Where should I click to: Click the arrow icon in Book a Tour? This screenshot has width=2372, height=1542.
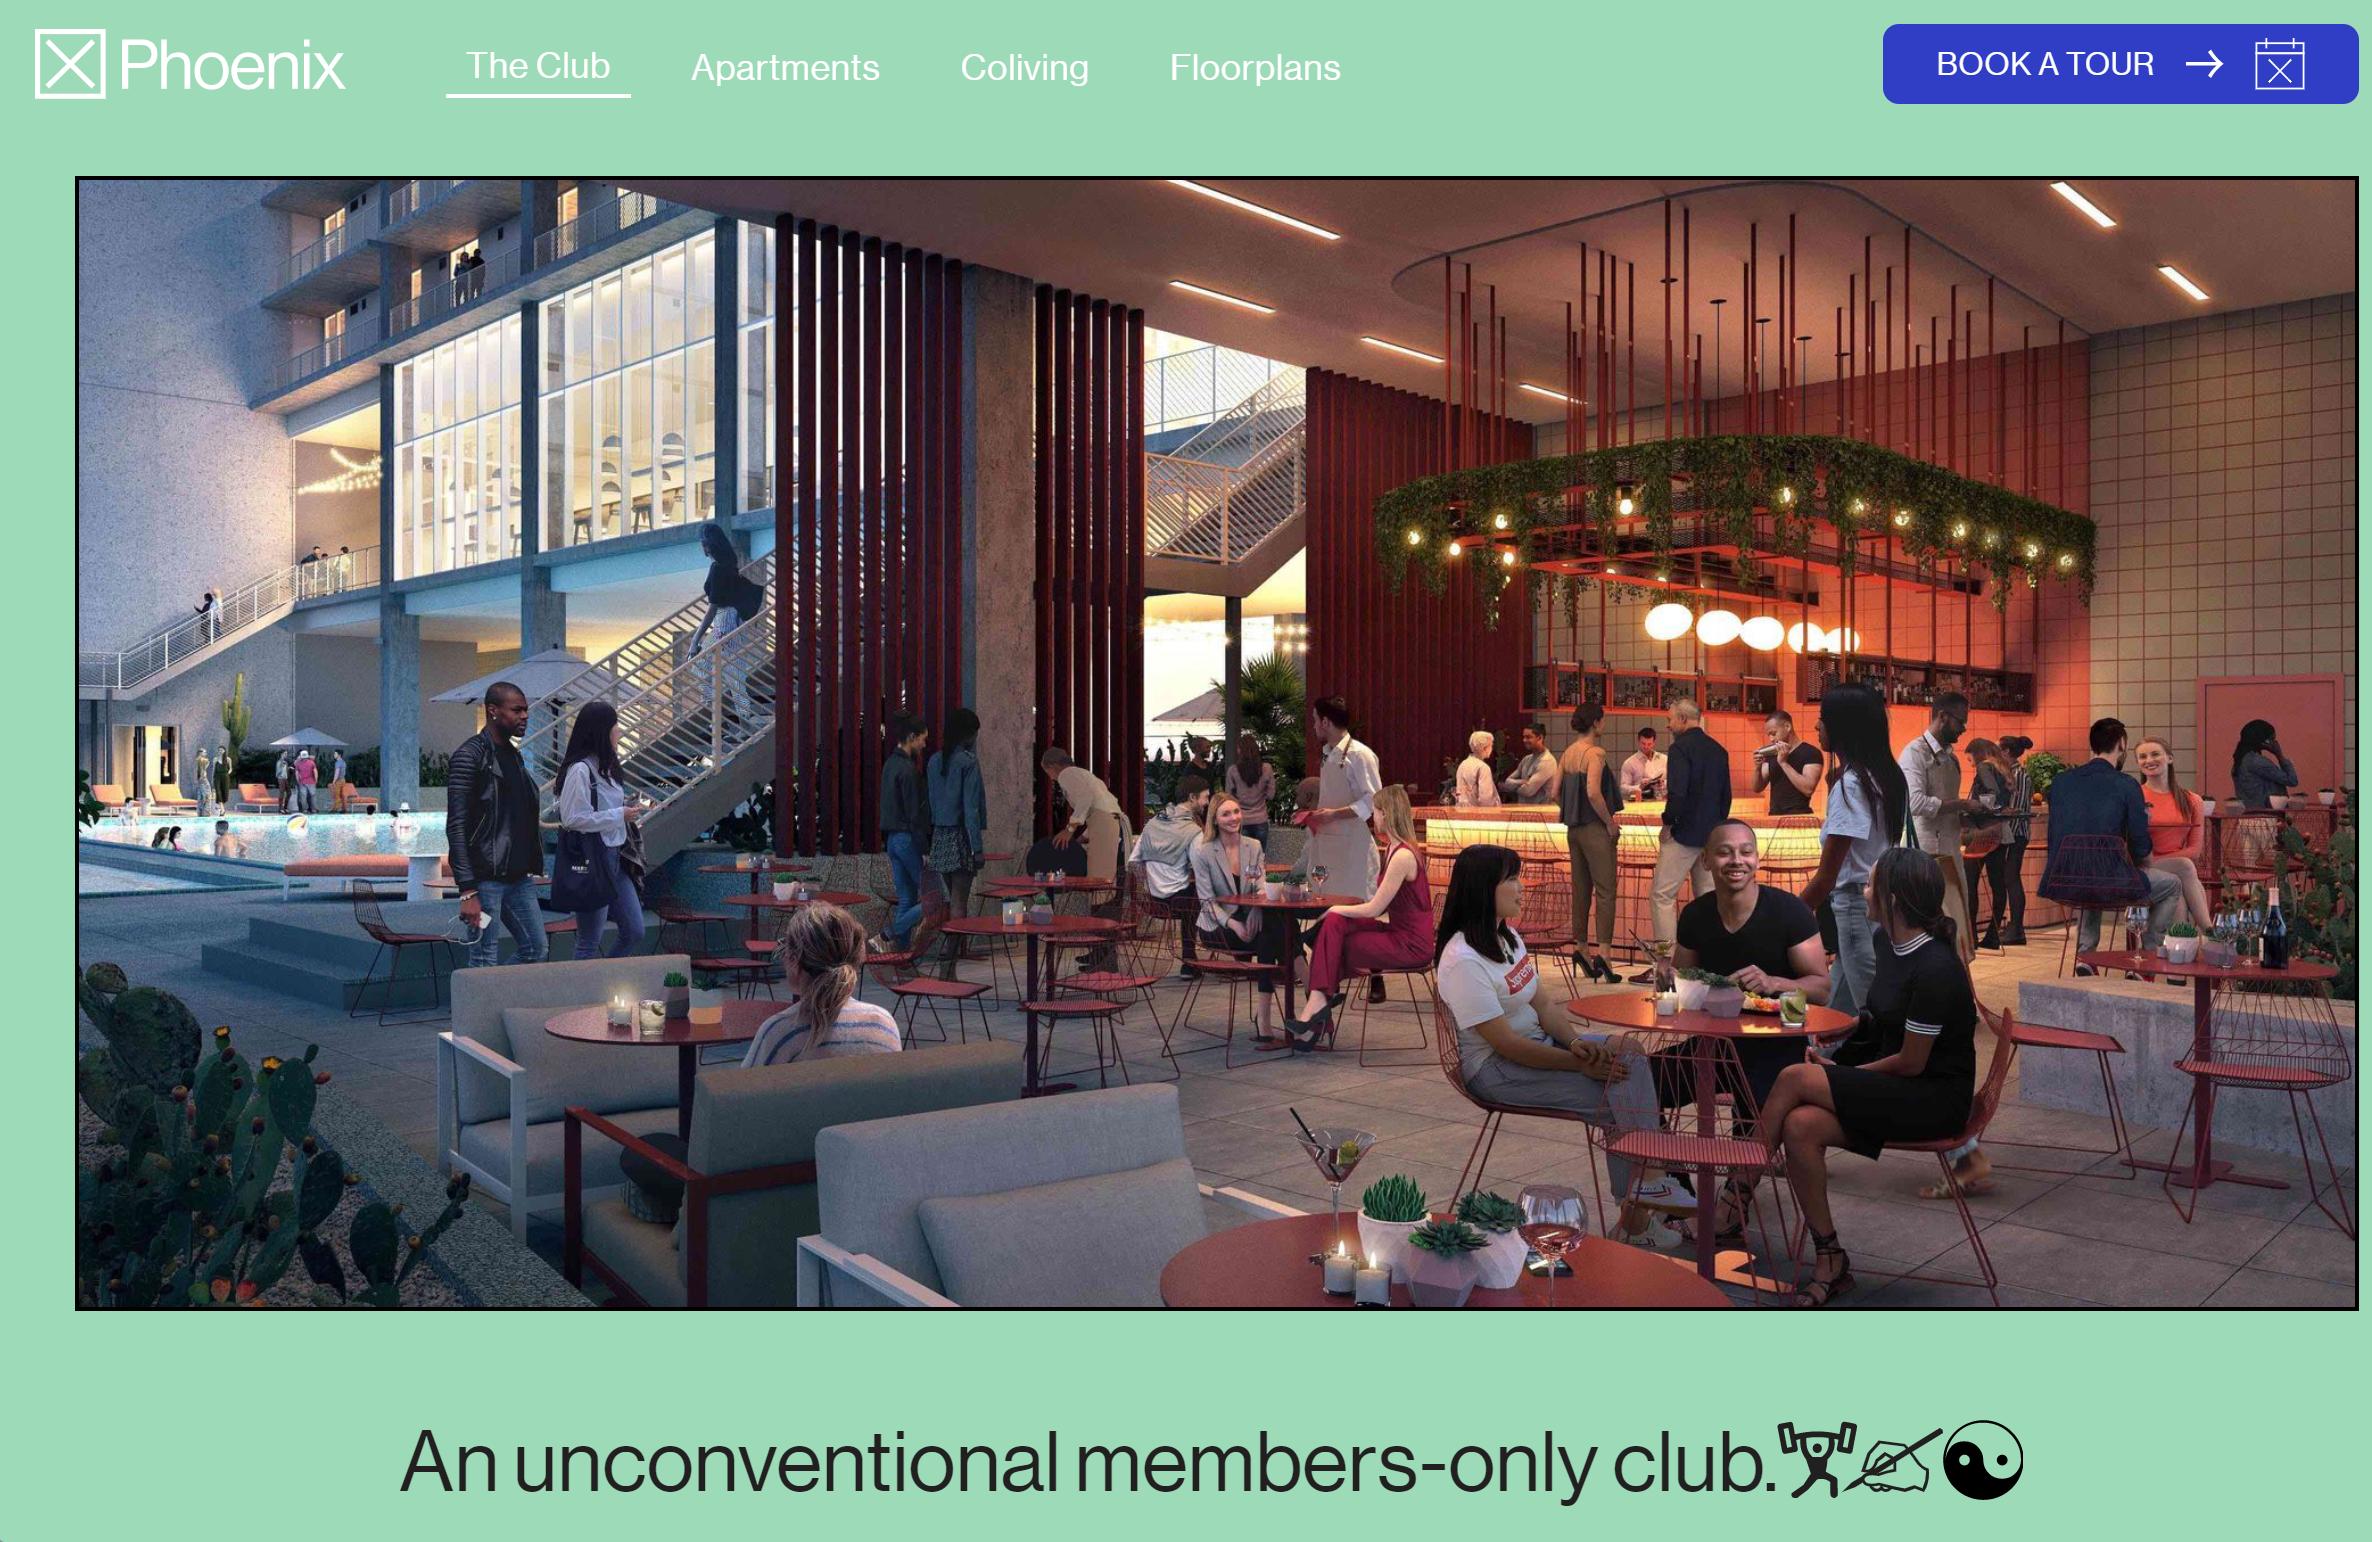pyautogui.click(x=2204, y=64)
